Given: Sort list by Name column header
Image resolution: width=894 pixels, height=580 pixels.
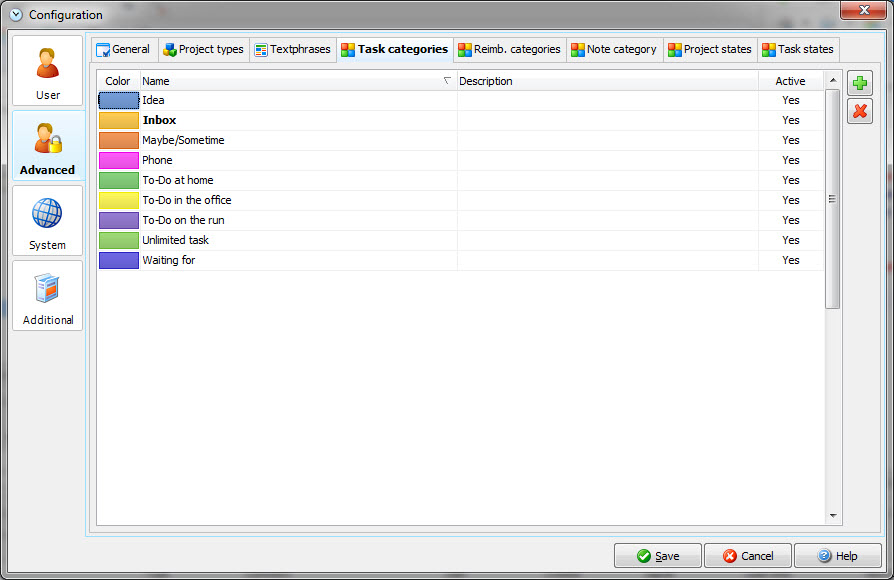Looking at the screenshot, I should point(296,81).
